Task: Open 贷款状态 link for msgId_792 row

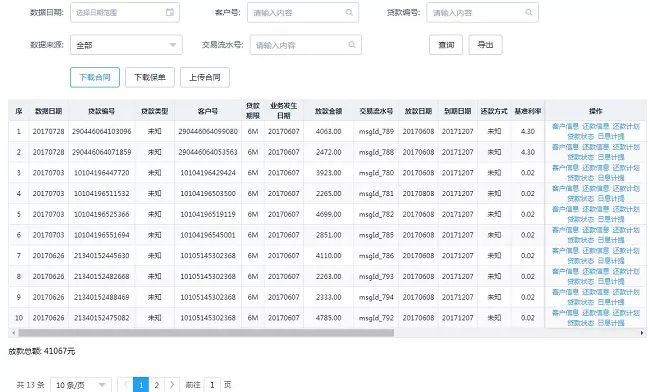Action: 580,323
